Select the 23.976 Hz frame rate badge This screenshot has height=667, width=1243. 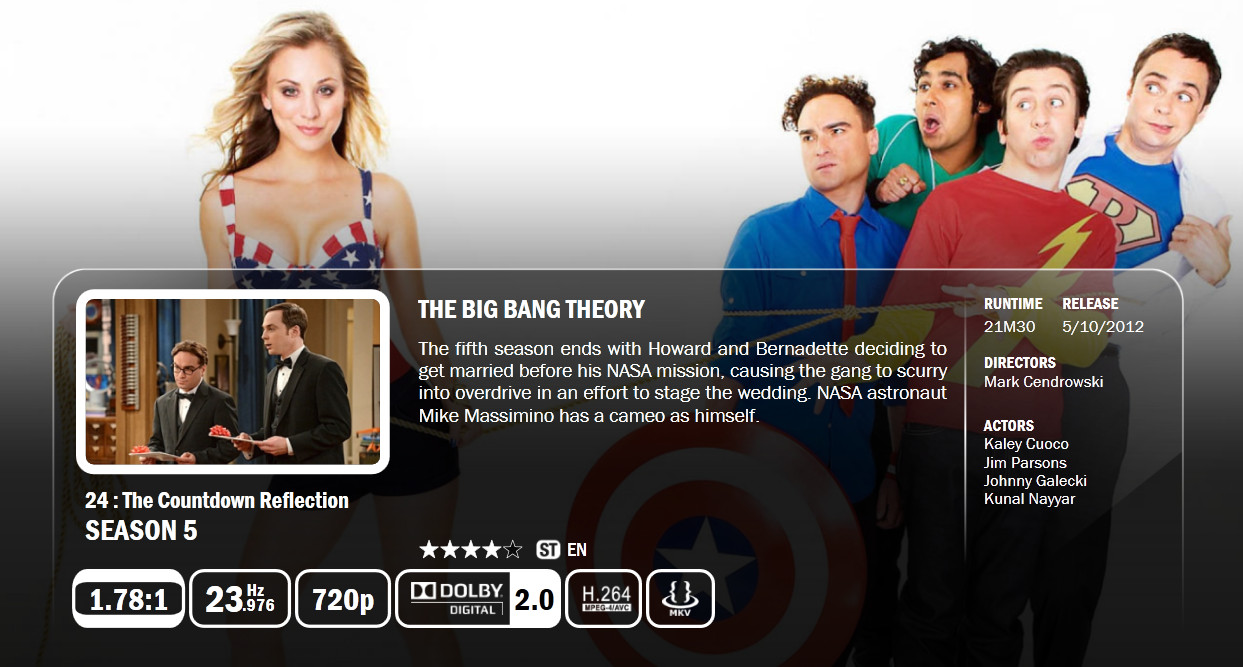(x=240, y=598)
